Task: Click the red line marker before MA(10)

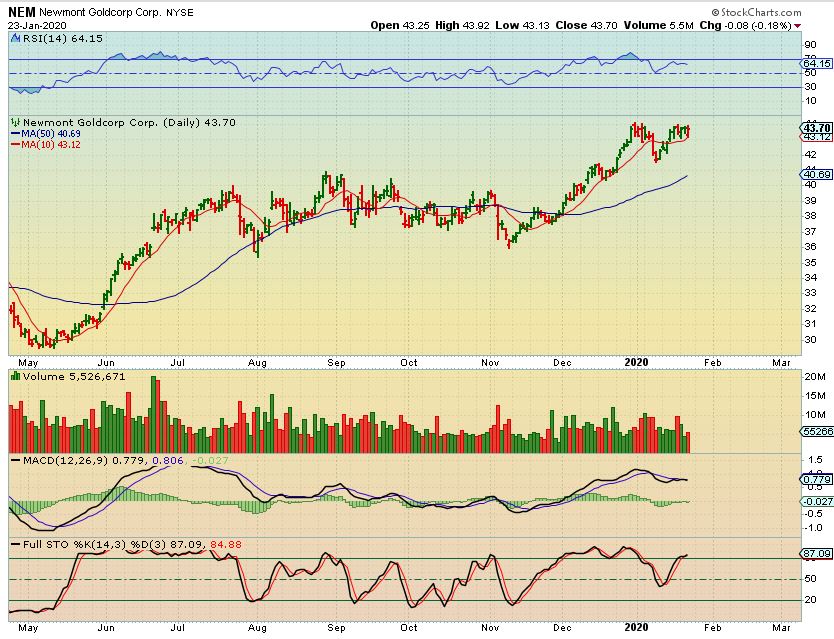Action: click(x=15, y=144)
